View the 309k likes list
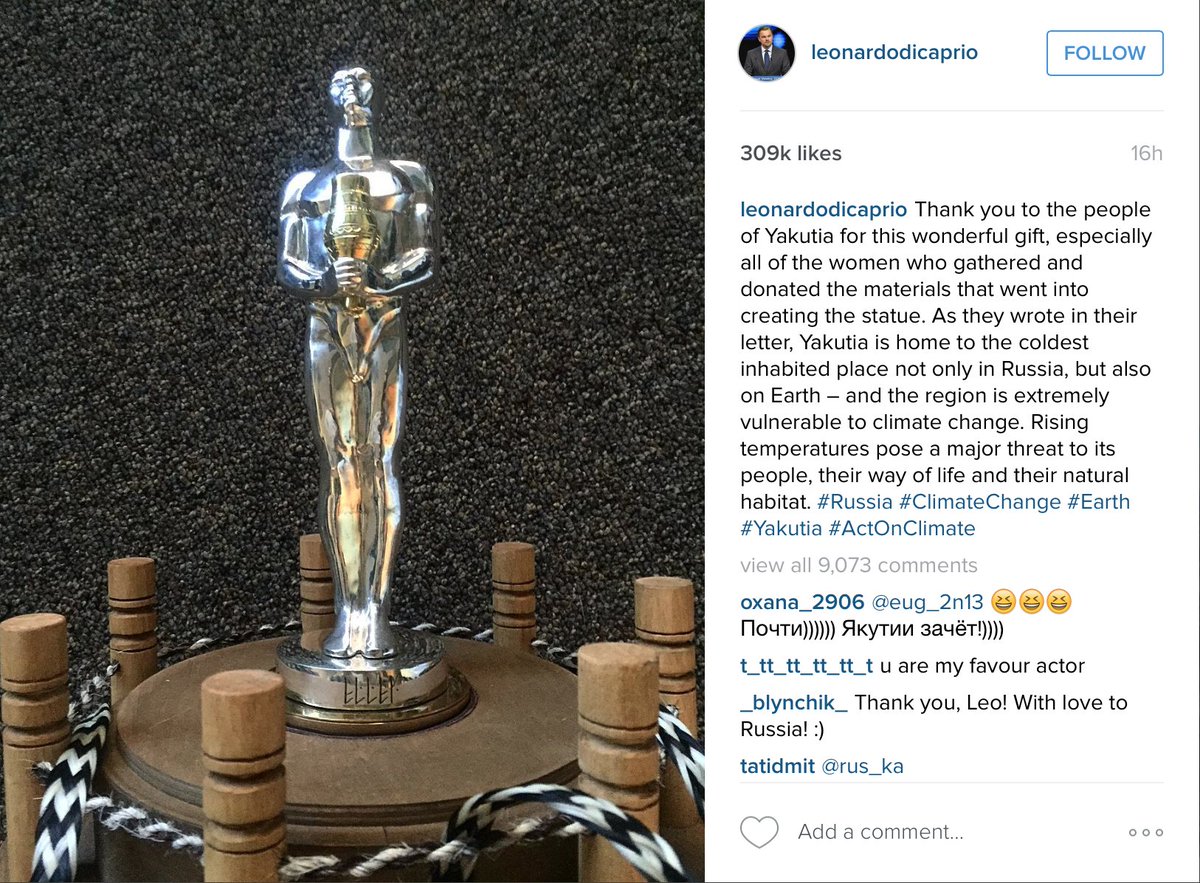 pyautogui.click(x=791, y=153)
